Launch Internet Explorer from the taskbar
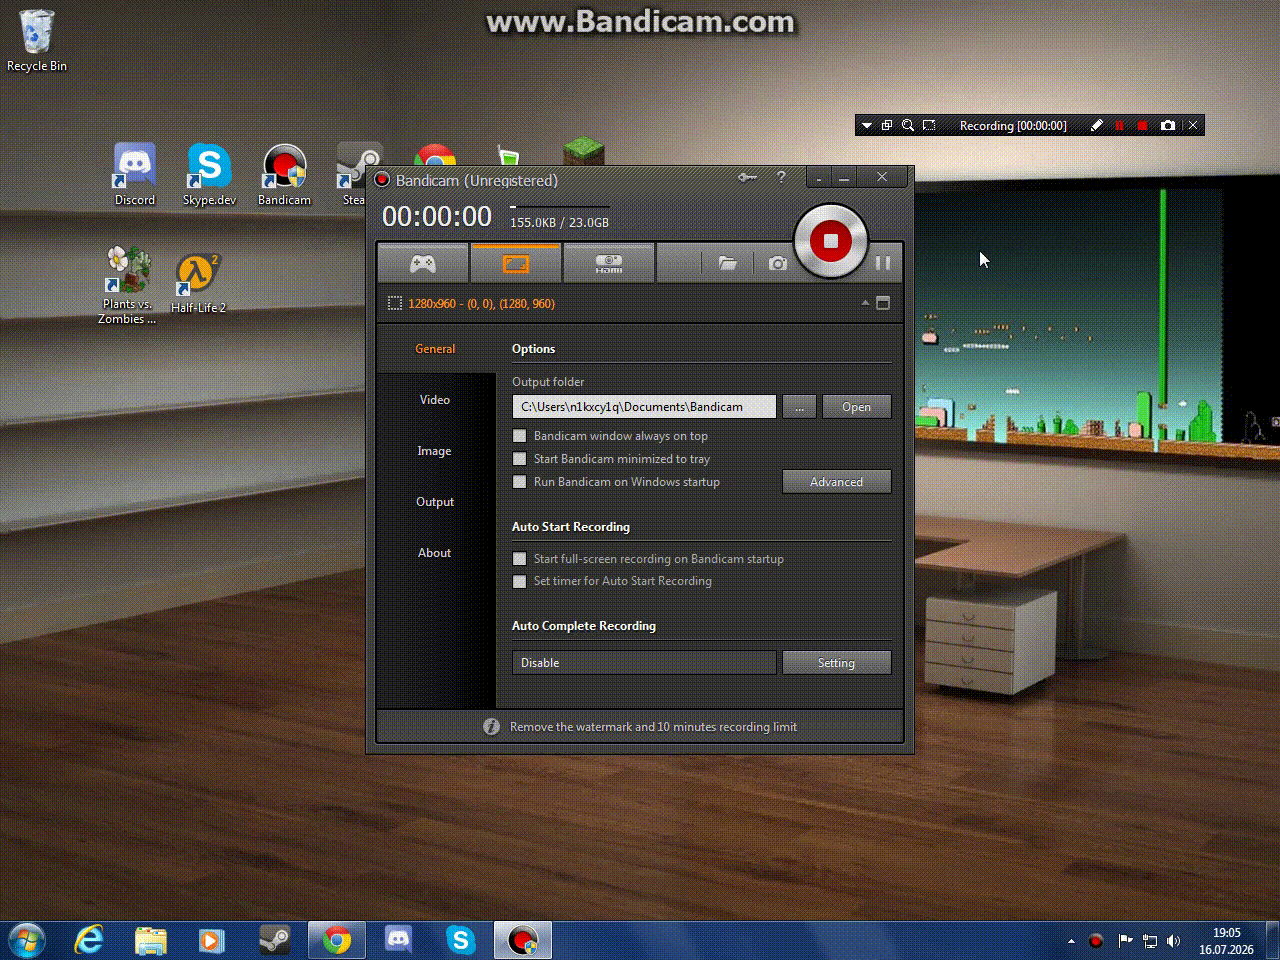The image size is (1280, 960). 89,940
